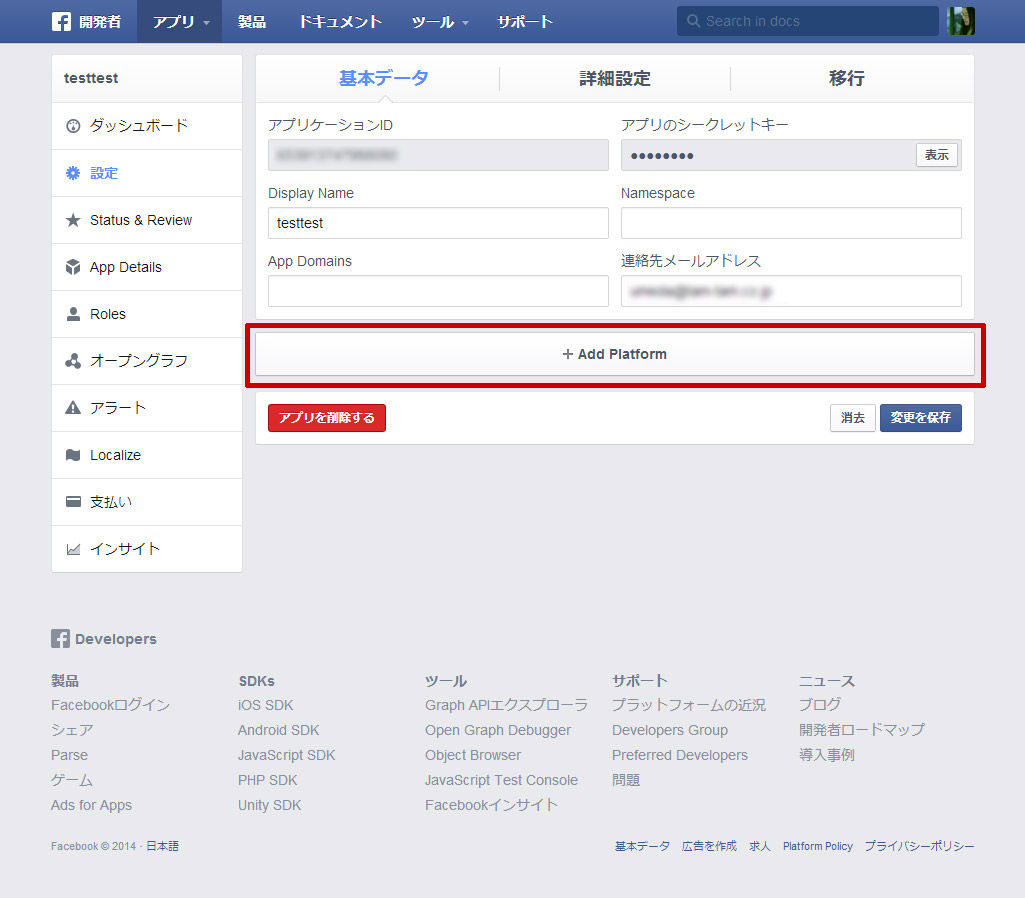Switch to the 詳細設定 tab
Image resolution: width=1025 pixels, height=898 pixels.
614,78
